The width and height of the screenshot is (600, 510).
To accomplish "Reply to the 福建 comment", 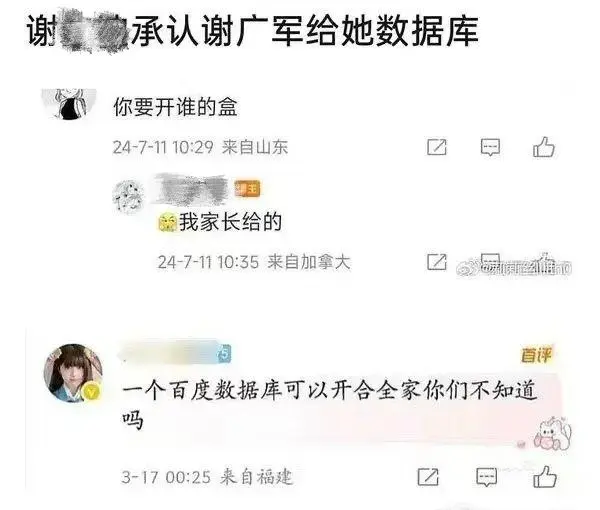I will point(486,477).
